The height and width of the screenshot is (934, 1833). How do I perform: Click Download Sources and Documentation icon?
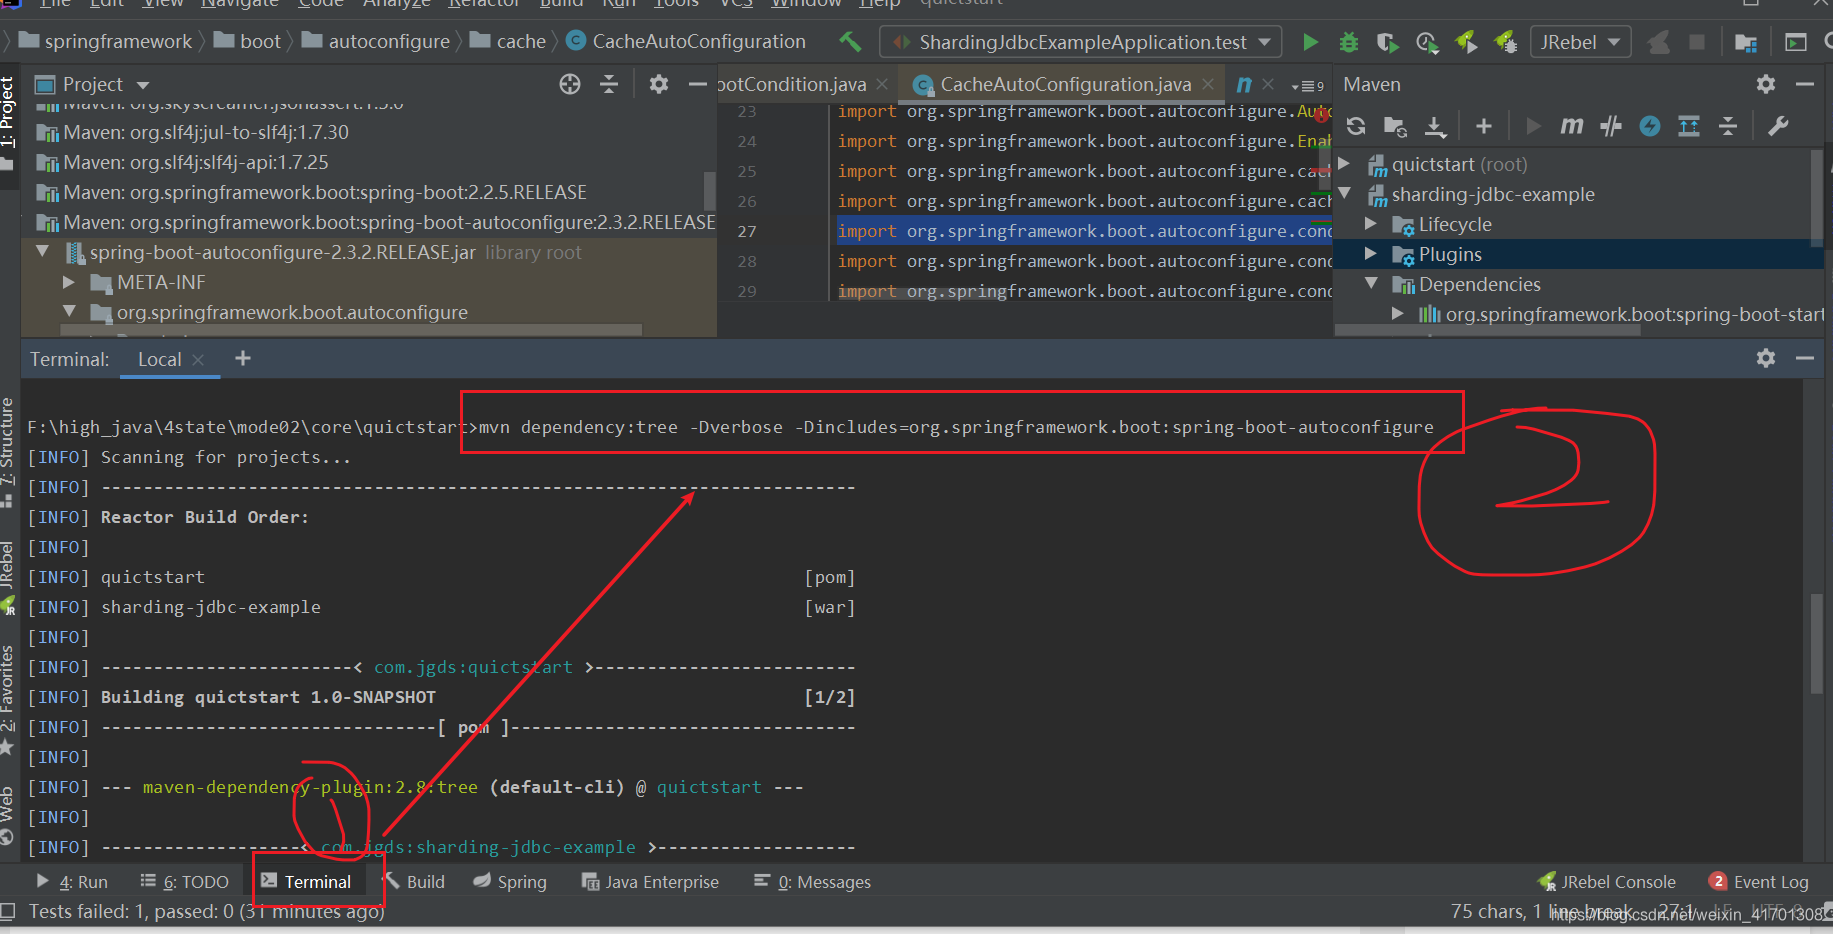click(x=1435, y=126)
